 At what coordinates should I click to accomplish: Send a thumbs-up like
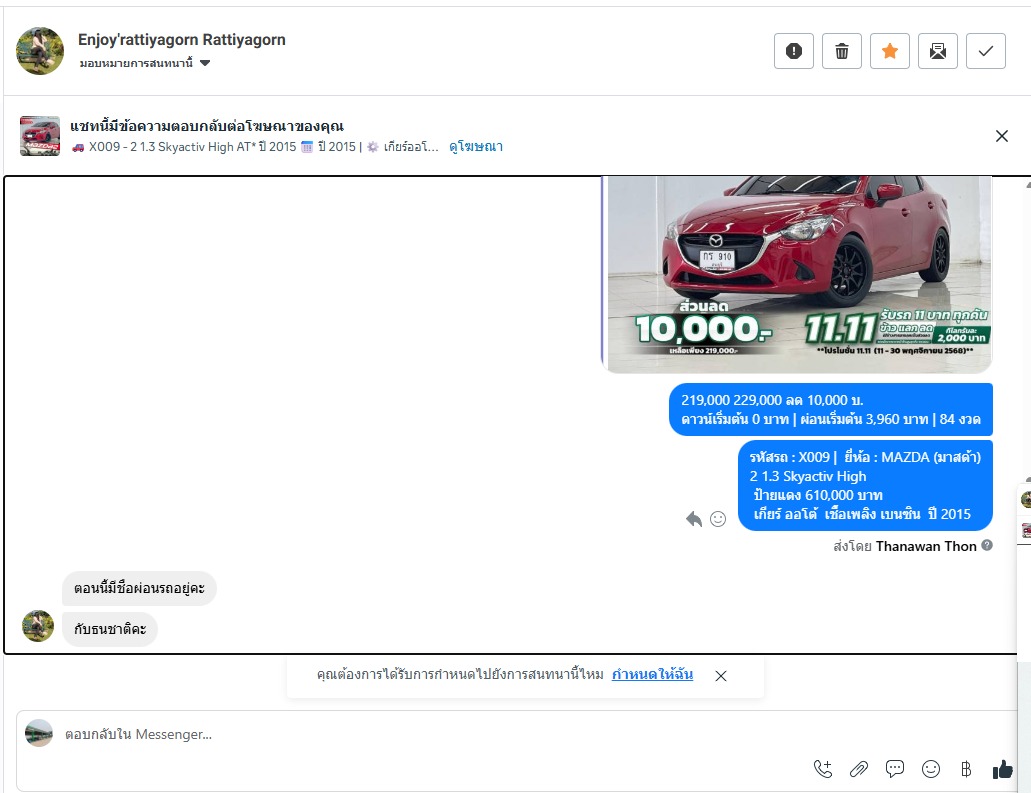(1003, 769)
